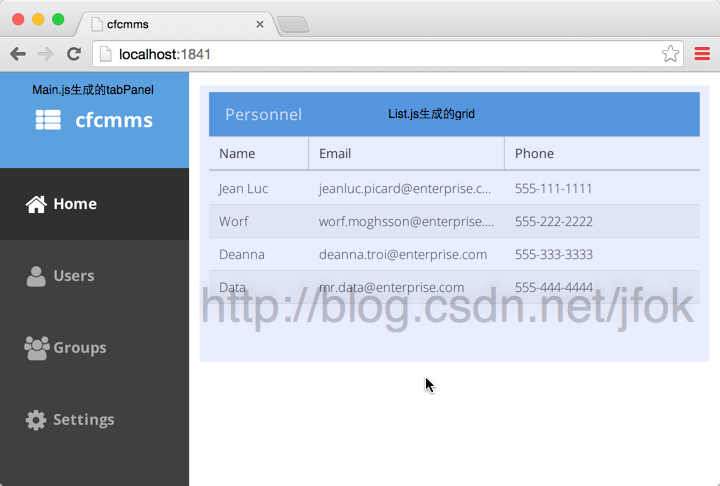Click the Personnel panel title
720x486 pixels.
pos(264,114)
